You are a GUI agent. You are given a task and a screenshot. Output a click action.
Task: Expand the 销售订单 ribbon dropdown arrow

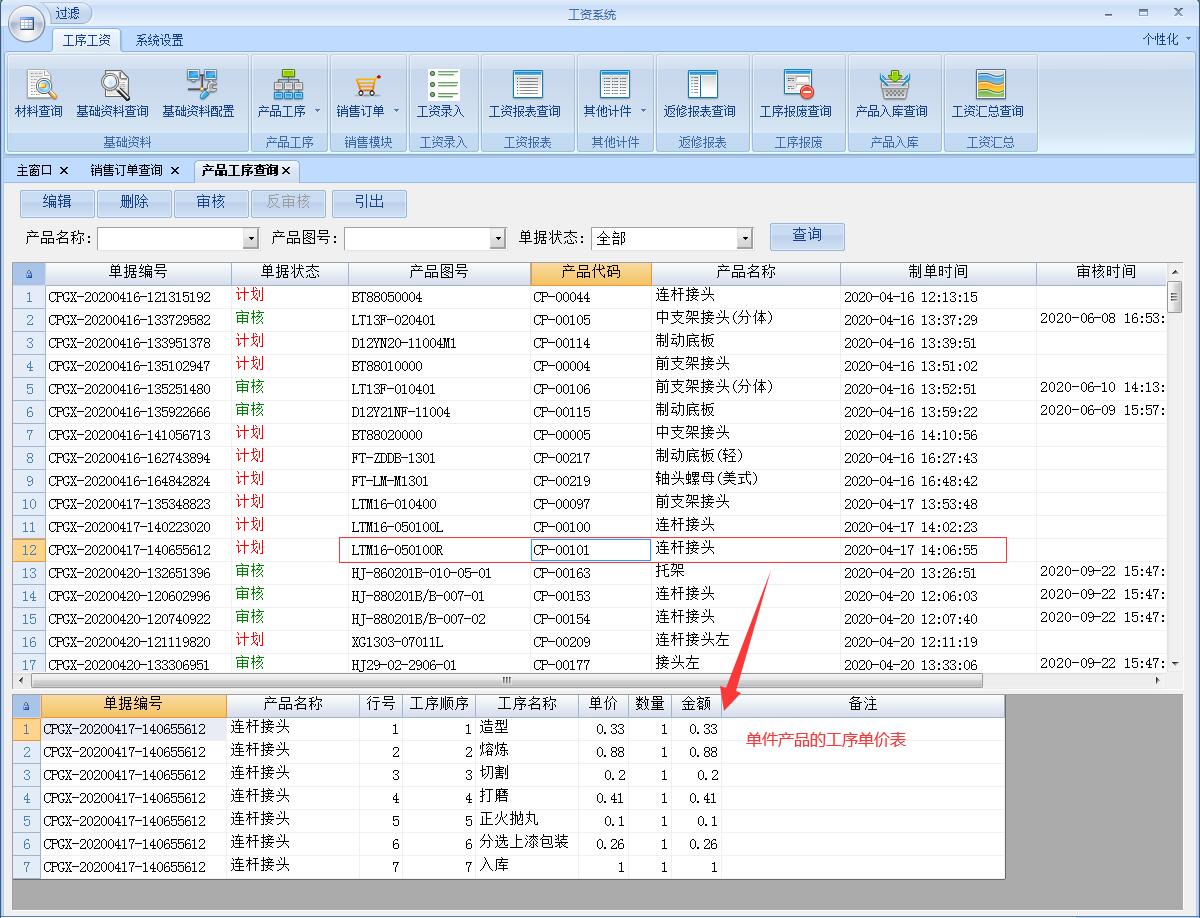click(397, 111)
